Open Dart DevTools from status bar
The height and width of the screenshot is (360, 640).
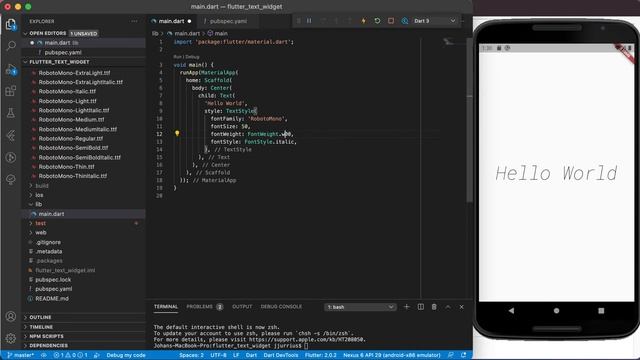(281, 355)
